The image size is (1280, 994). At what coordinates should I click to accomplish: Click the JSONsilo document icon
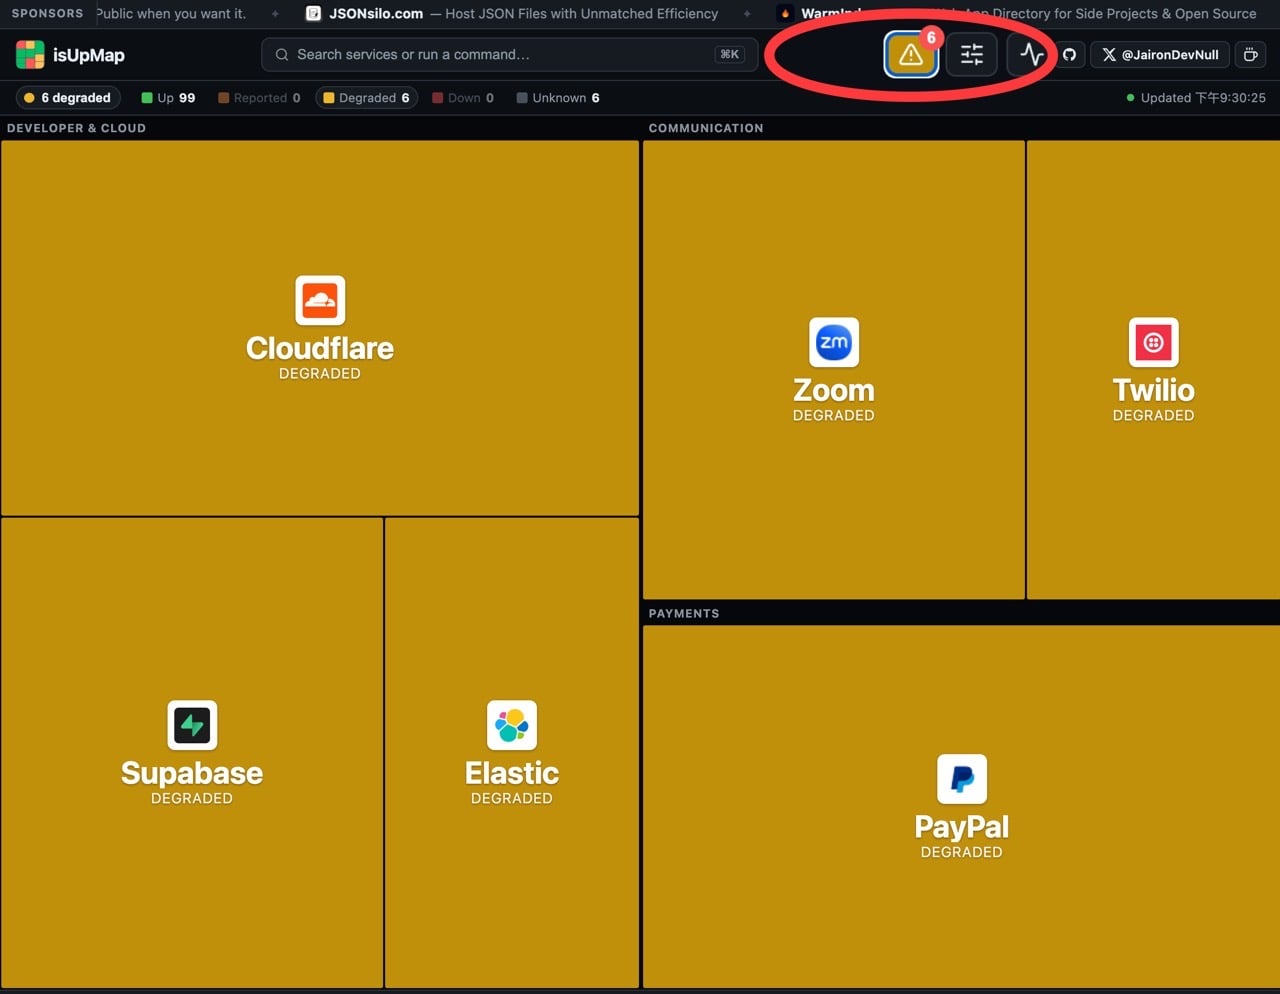click(x=313, y=14)
